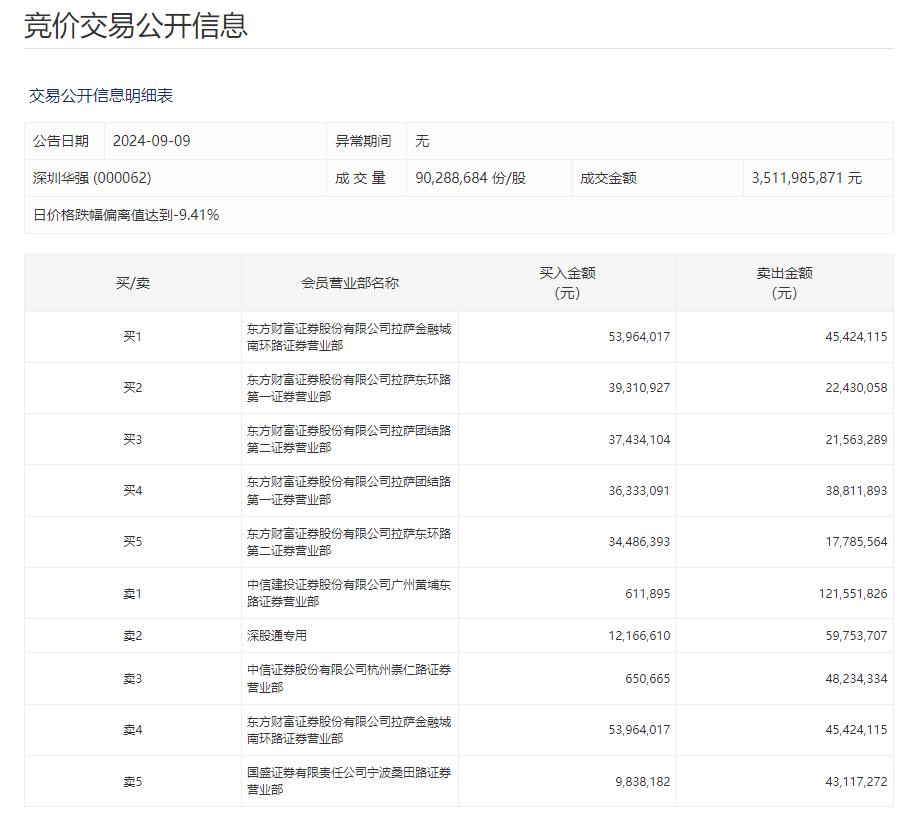Screen dimensions: 911x826
Task: Click the 竞价交易公开信息 page title
Action: (136, 25)
